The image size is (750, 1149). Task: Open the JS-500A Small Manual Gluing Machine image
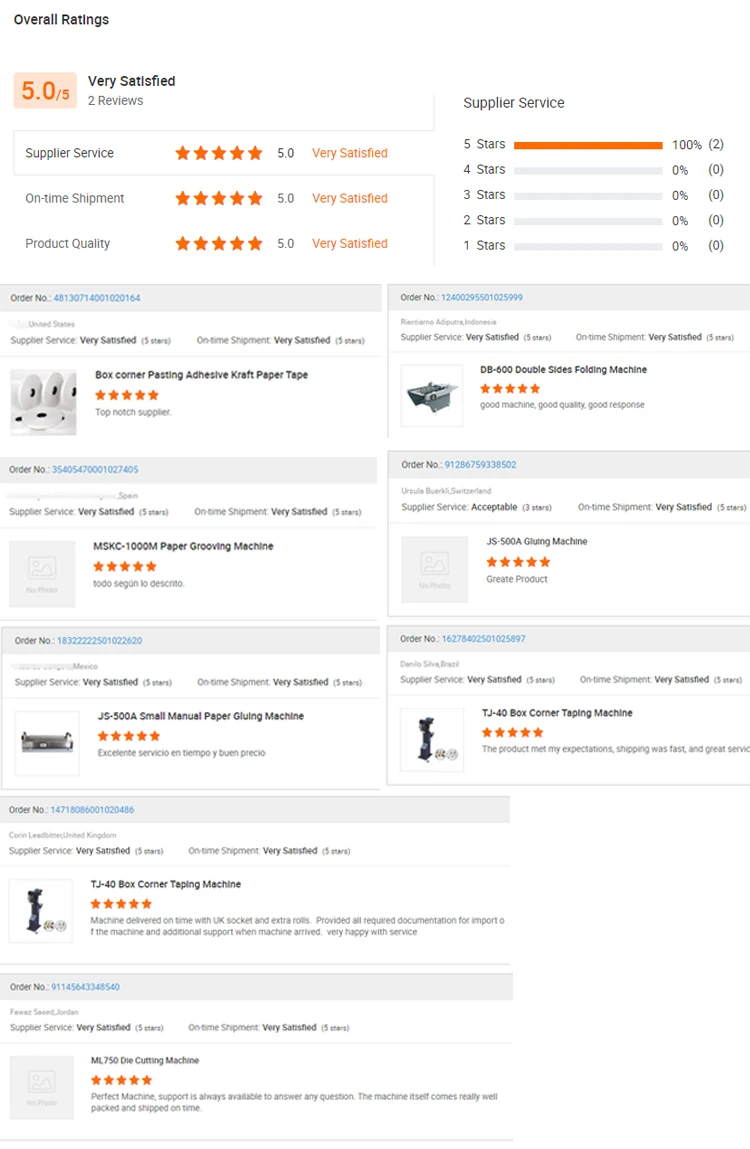tap(47, 744)
